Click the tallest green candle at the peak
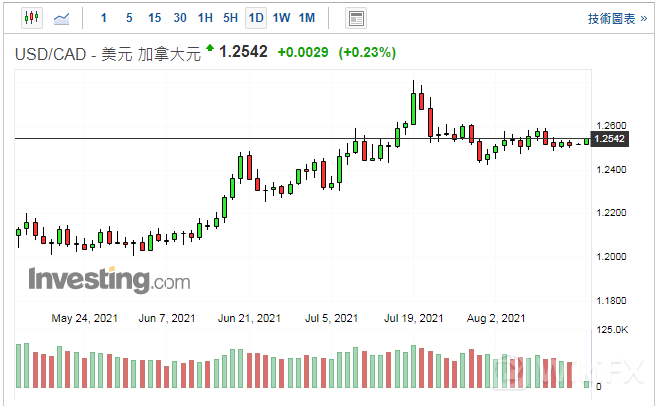This screenshot has height=406, width=655. point(414,107)
